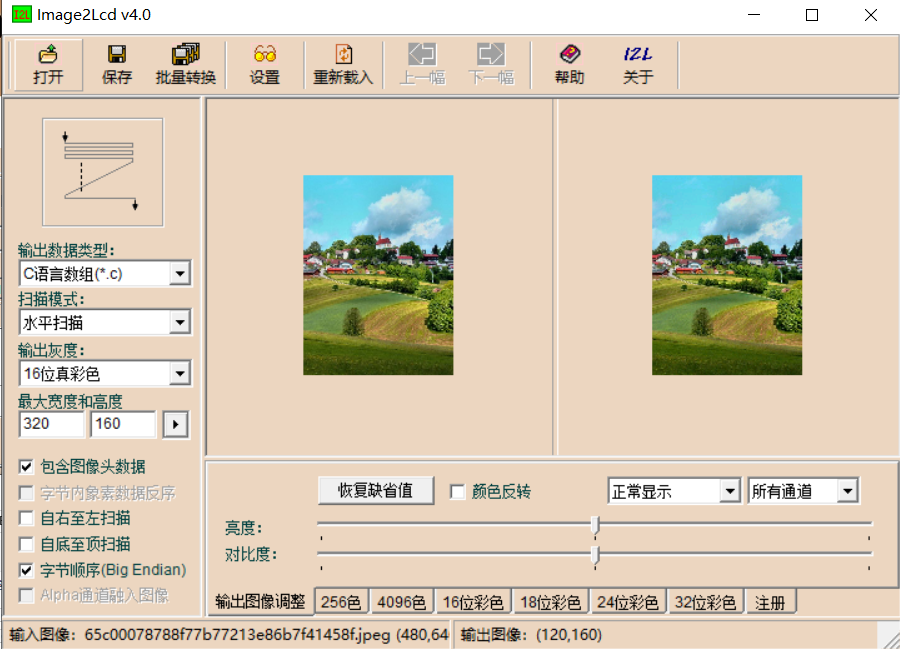The image size is (900, 649).
Task: Toggle 字节内象素数据反序 checkbox
Action: pos(26,493)
